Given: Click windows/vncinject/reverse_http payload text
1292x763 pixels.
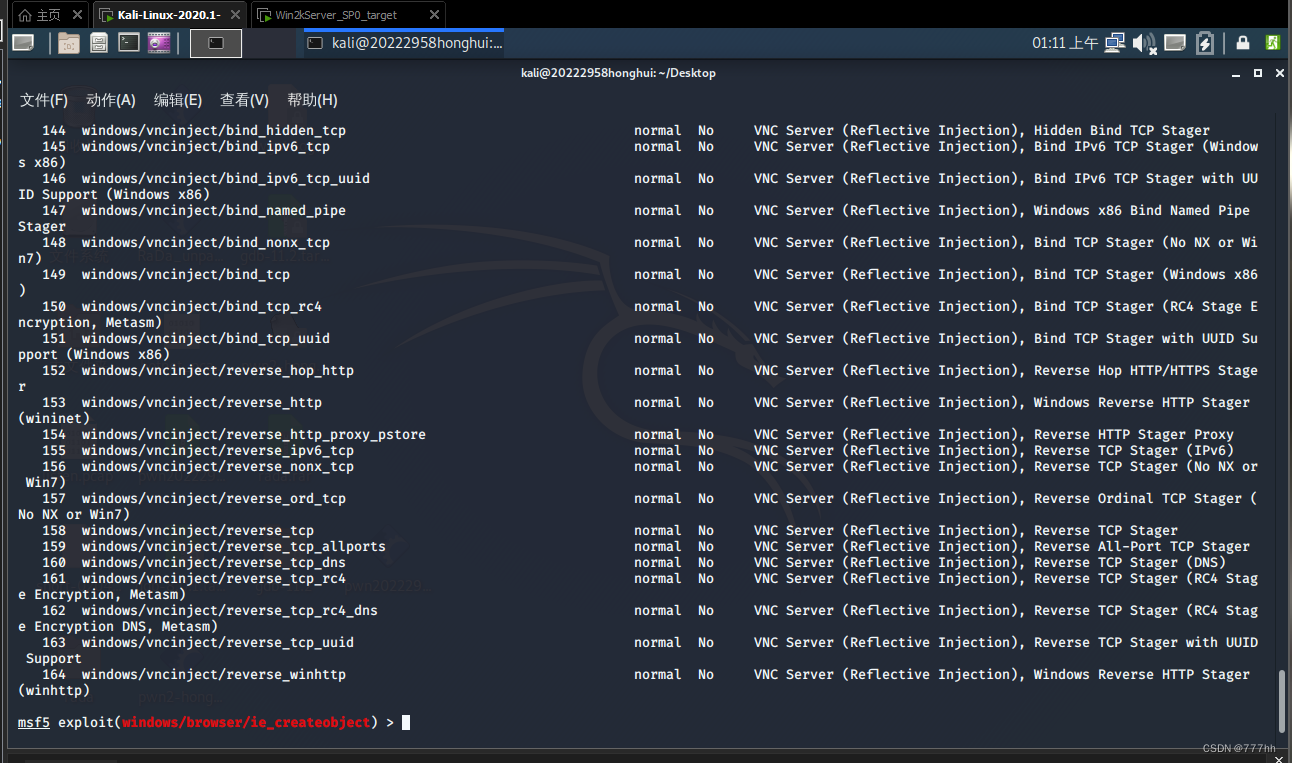Looking at the screenshot, I should tap(202, 403).
